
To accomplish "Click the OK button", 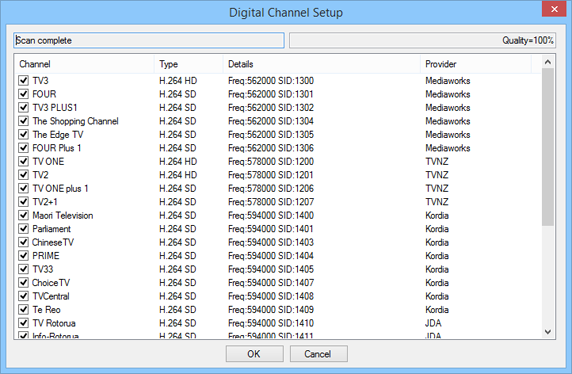I will [255, 354].
